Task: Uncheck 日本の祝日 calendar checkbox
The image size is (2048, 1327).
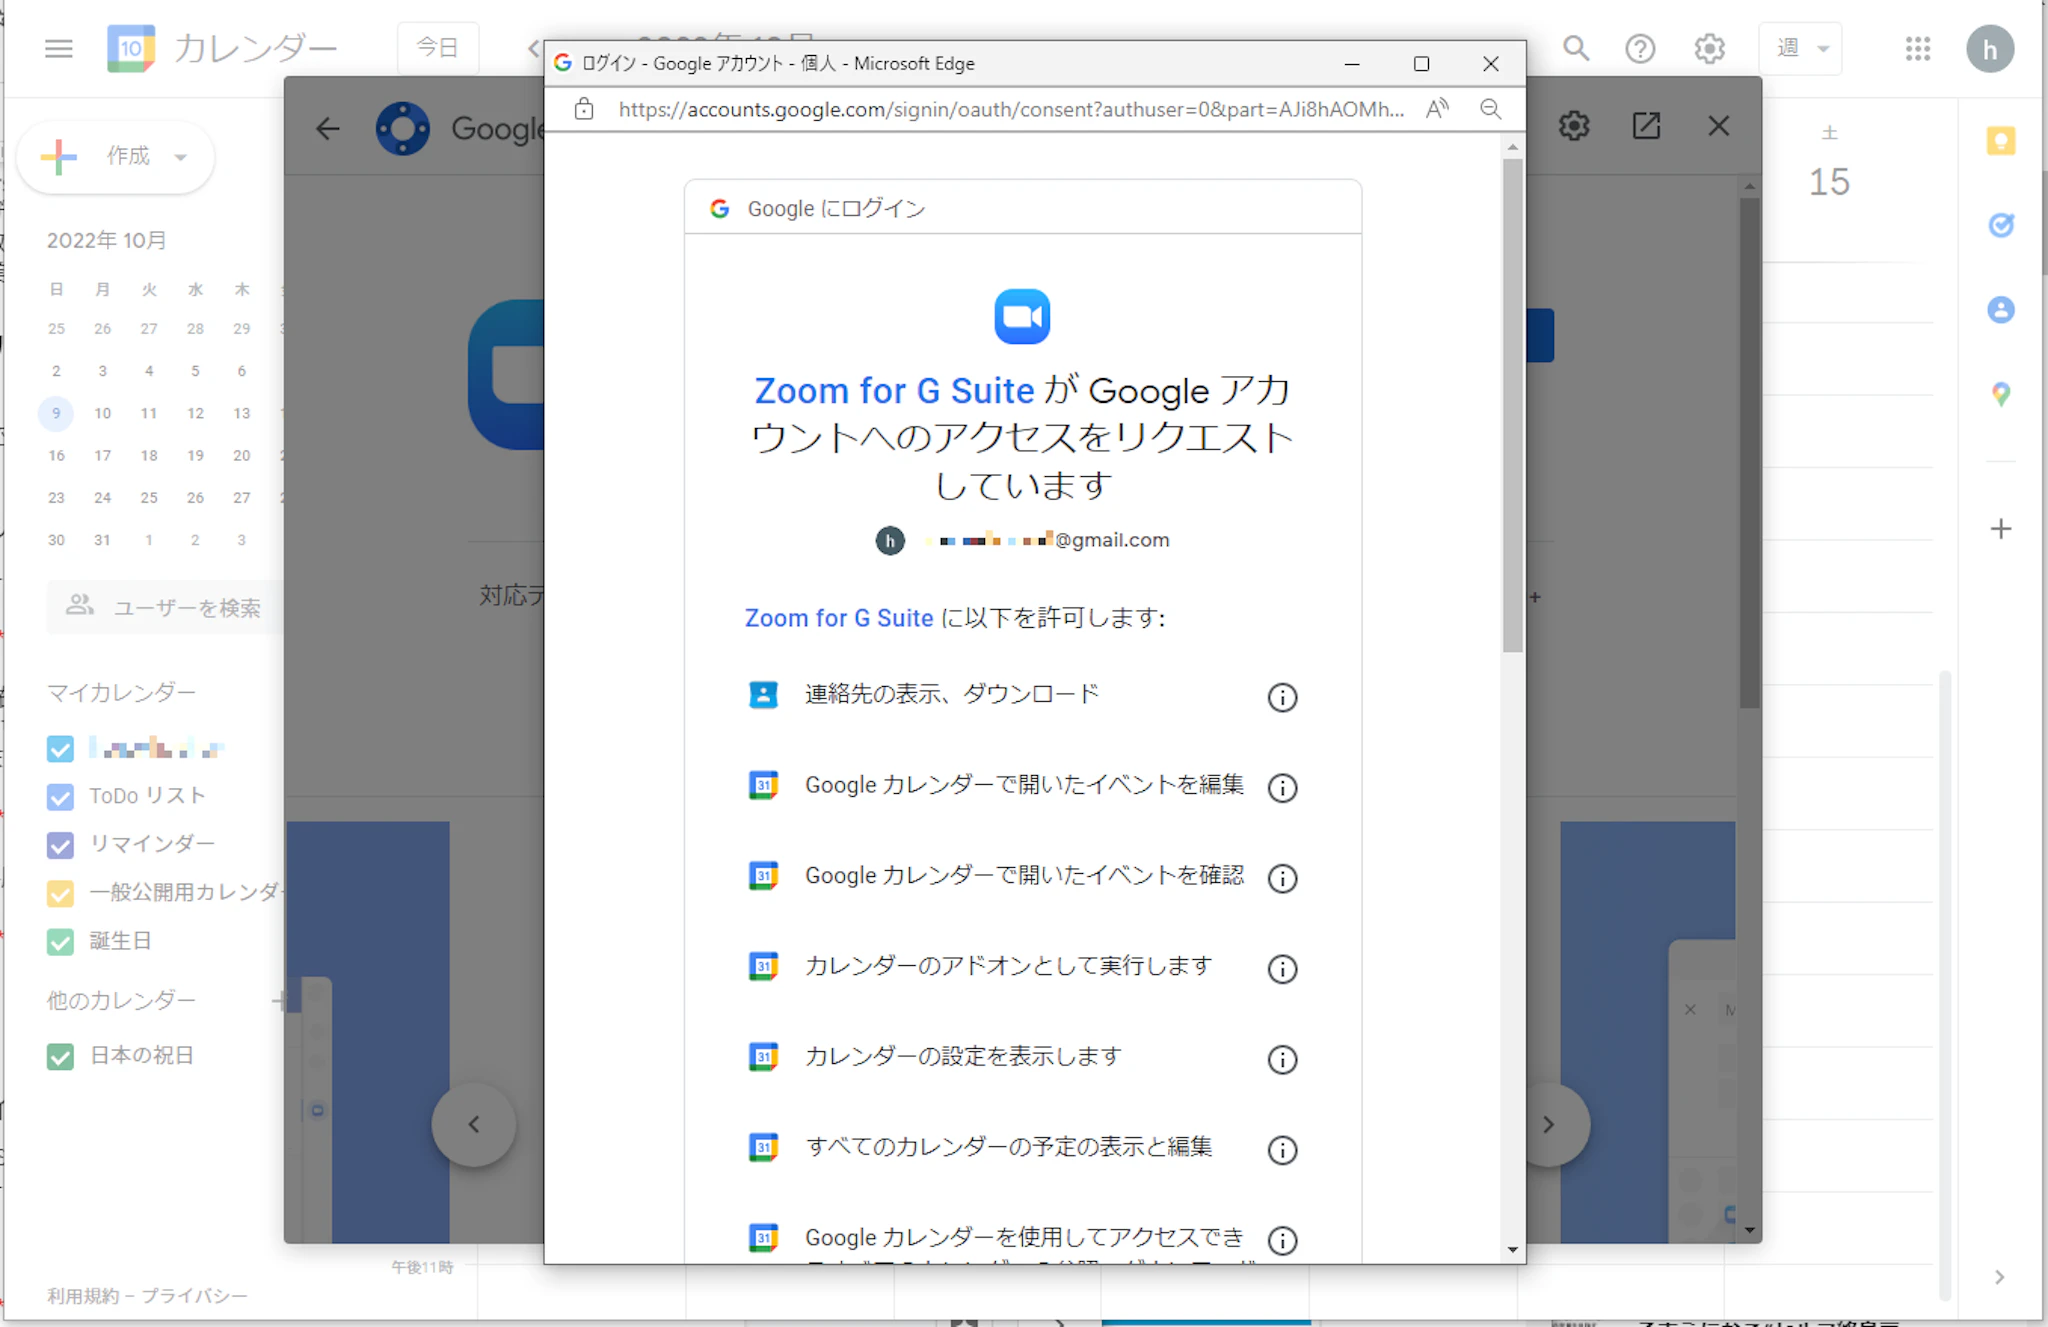Action: click(x=60, y=1056)
